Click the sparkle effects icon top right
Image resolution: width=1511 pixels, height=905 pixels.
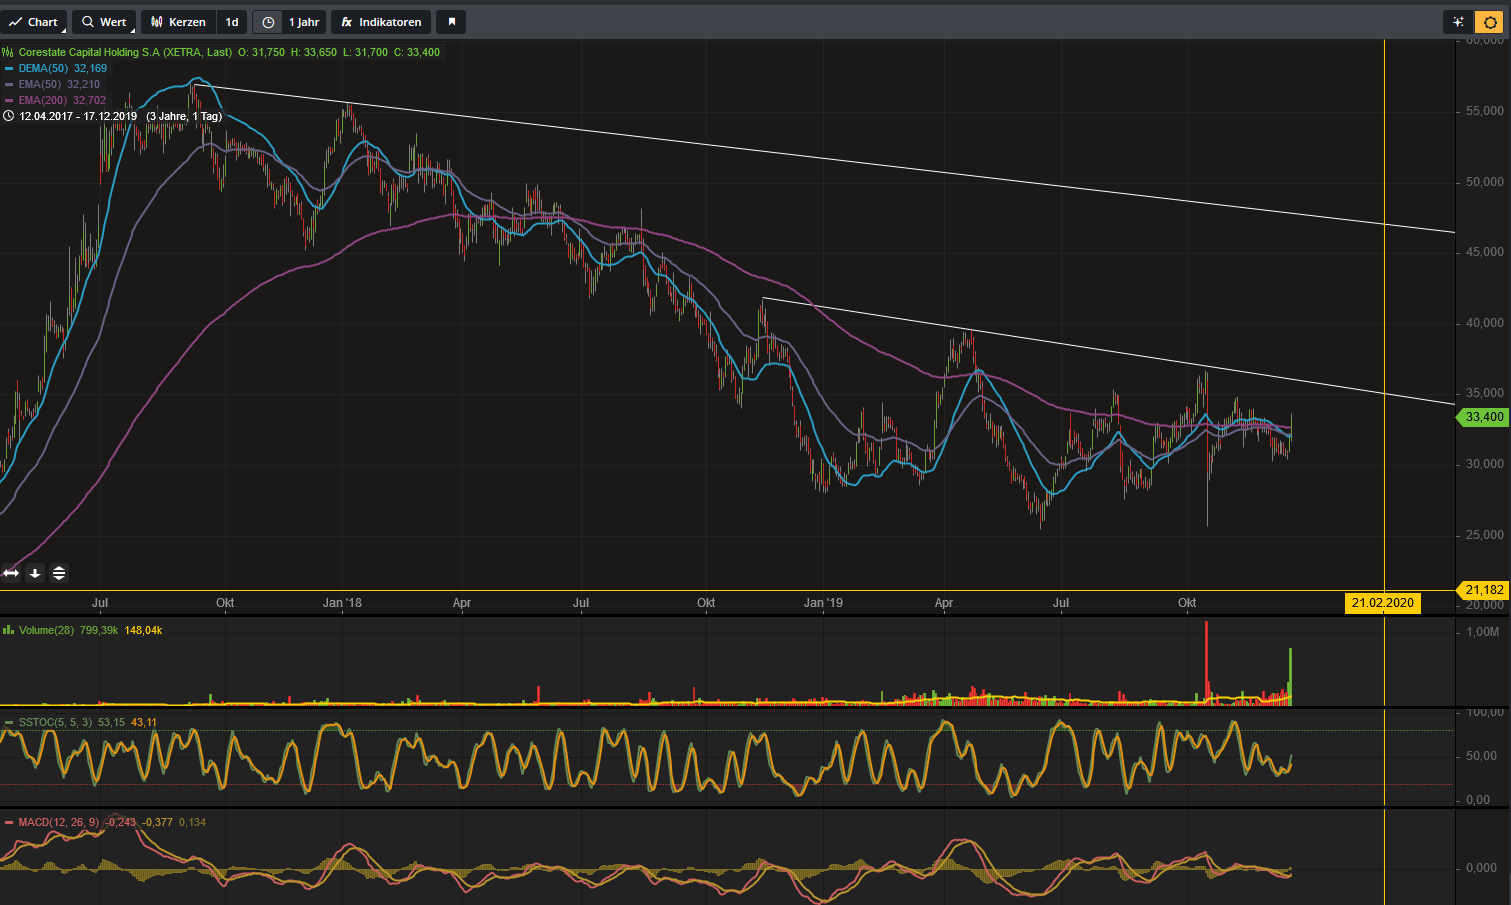[x=1457, y=21]
